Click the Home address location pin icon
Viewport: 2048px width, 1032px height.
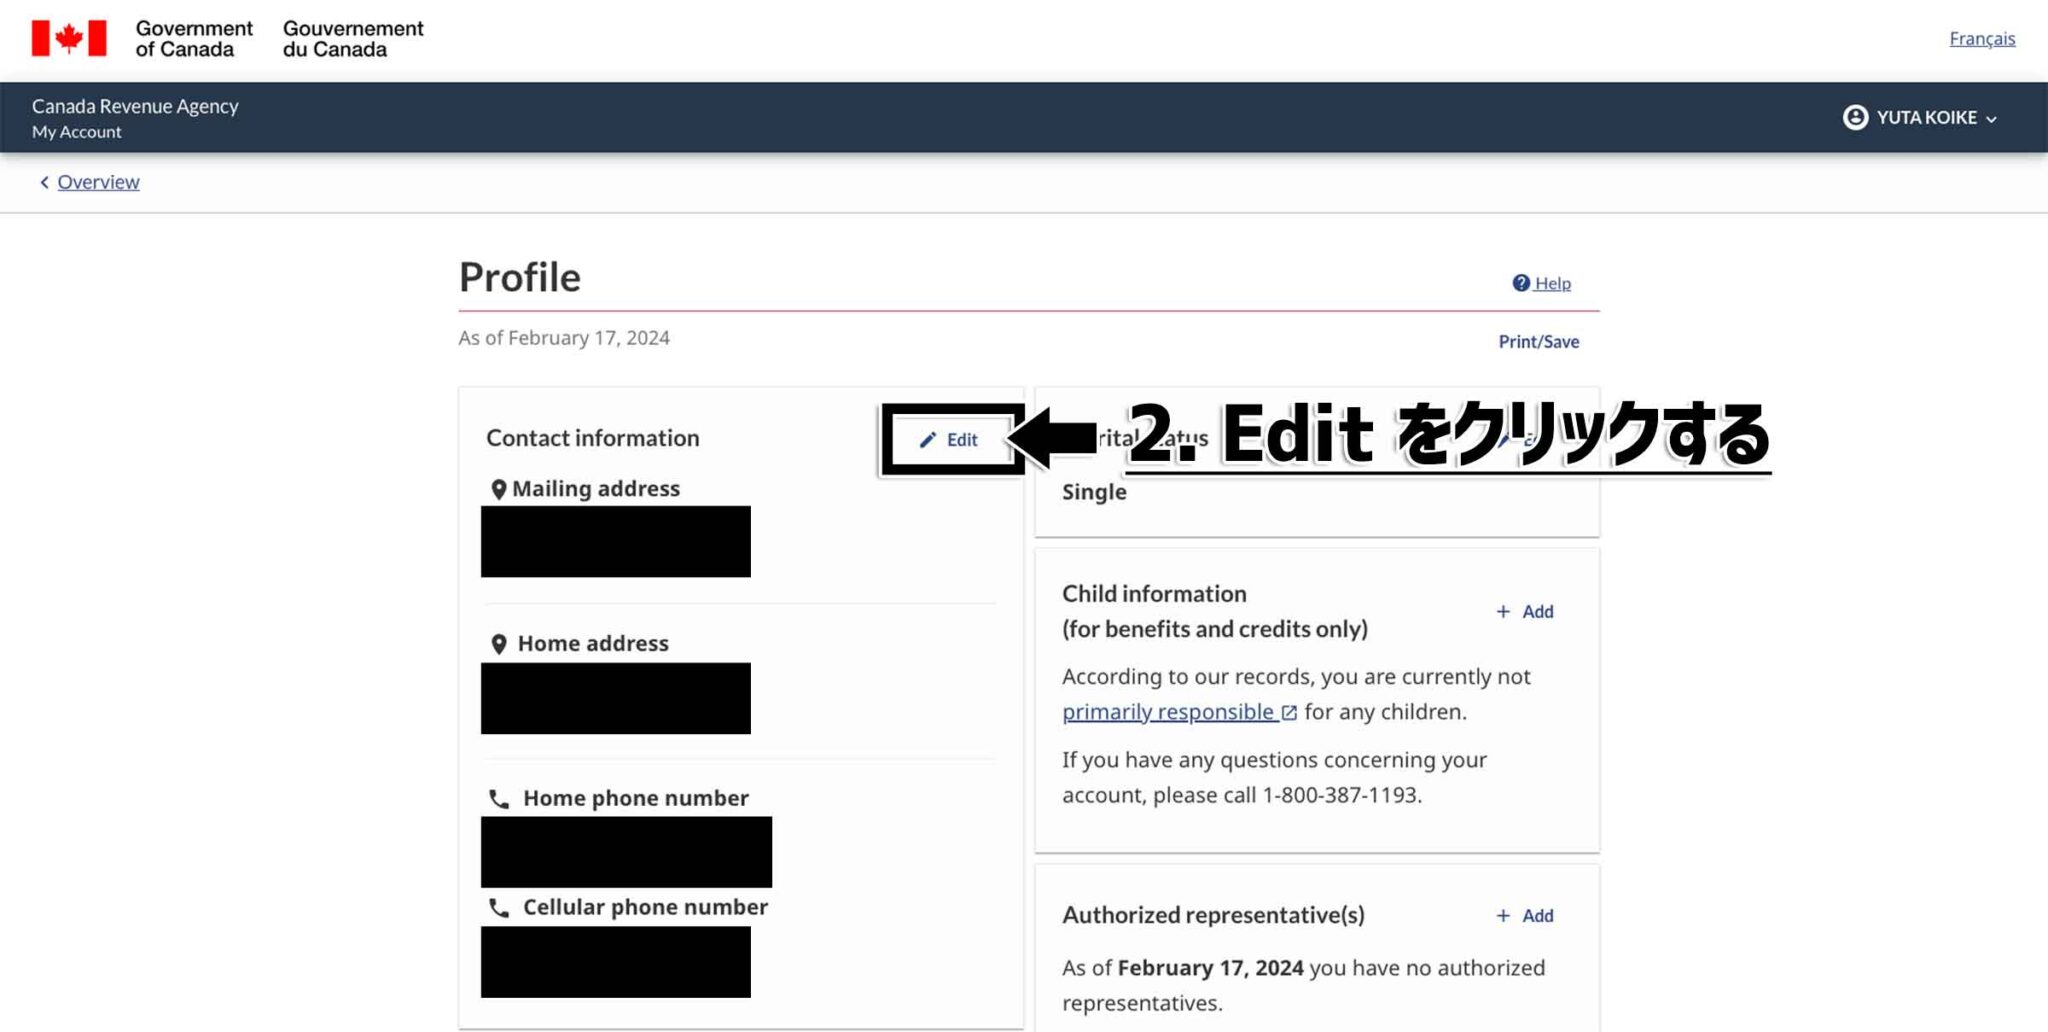point(499,643)
